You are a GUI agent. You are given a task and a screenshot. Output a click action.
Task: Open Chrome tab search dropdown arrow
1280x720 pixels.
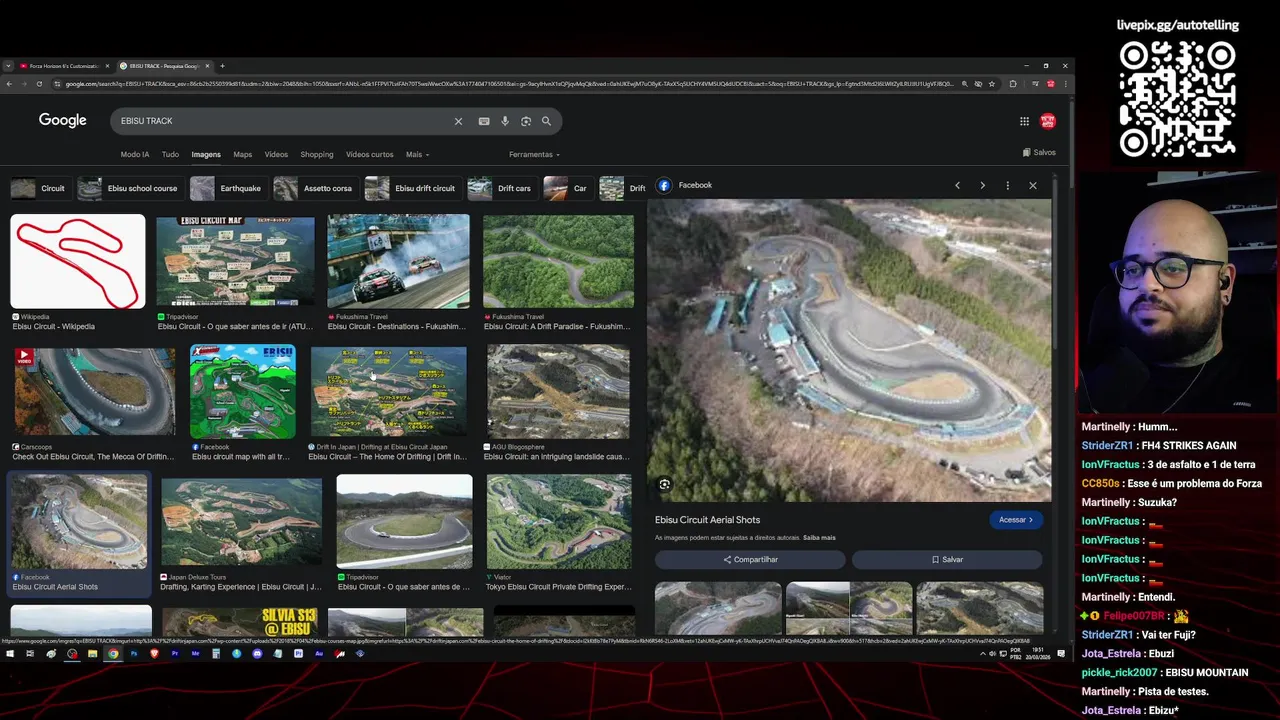tap(8, 66)
